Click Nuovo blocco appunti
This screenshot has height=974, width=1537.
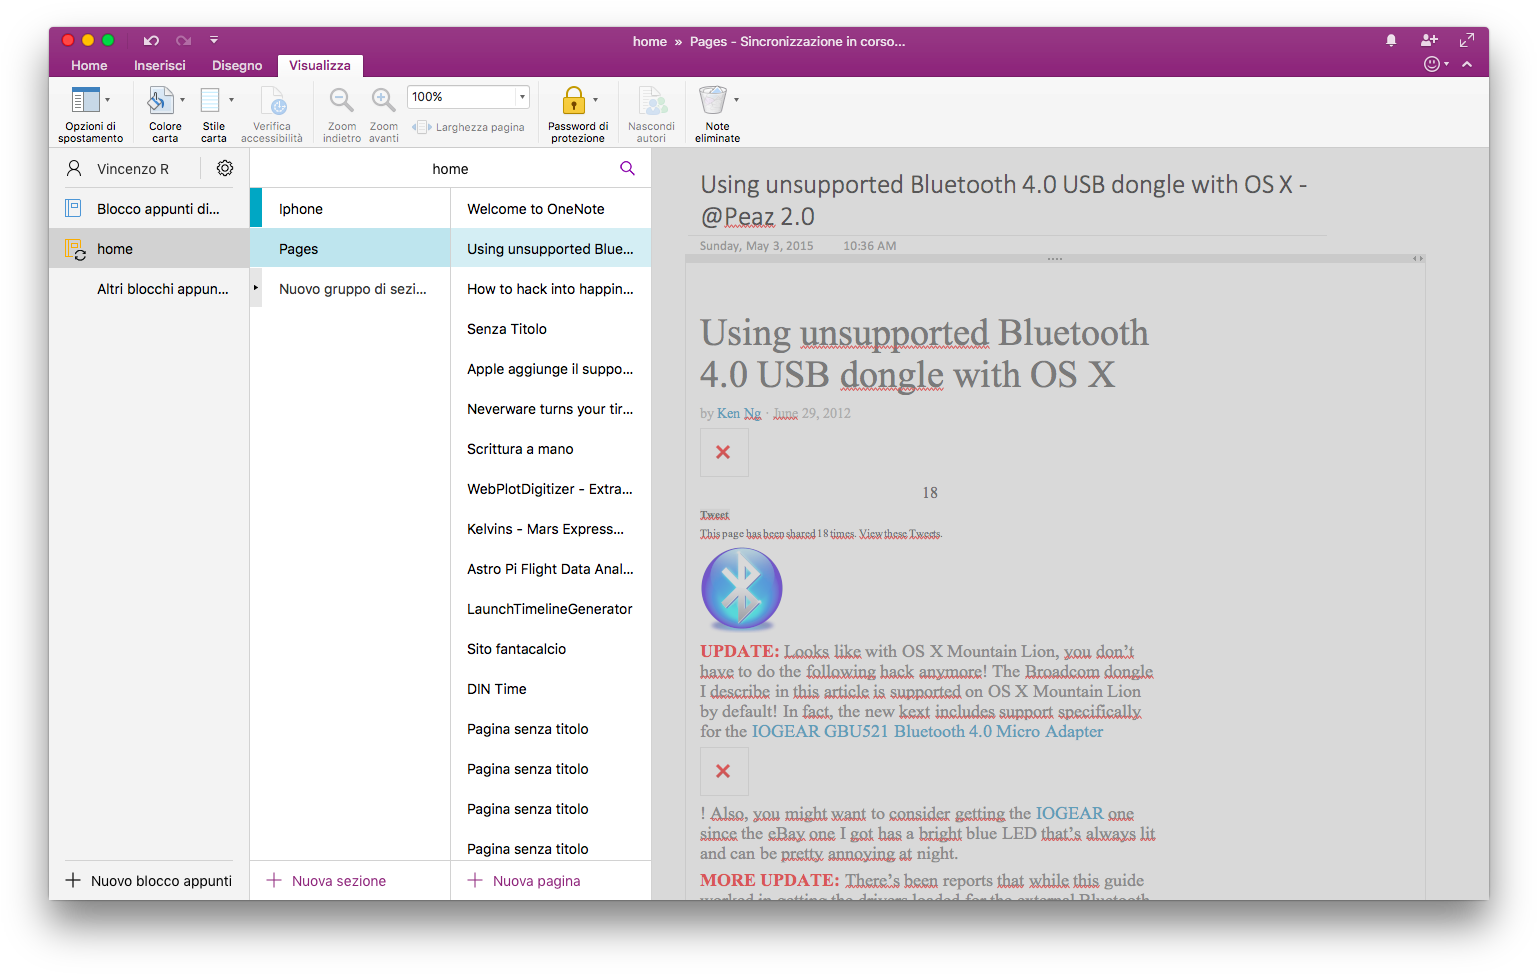click(x=149, y=881)
